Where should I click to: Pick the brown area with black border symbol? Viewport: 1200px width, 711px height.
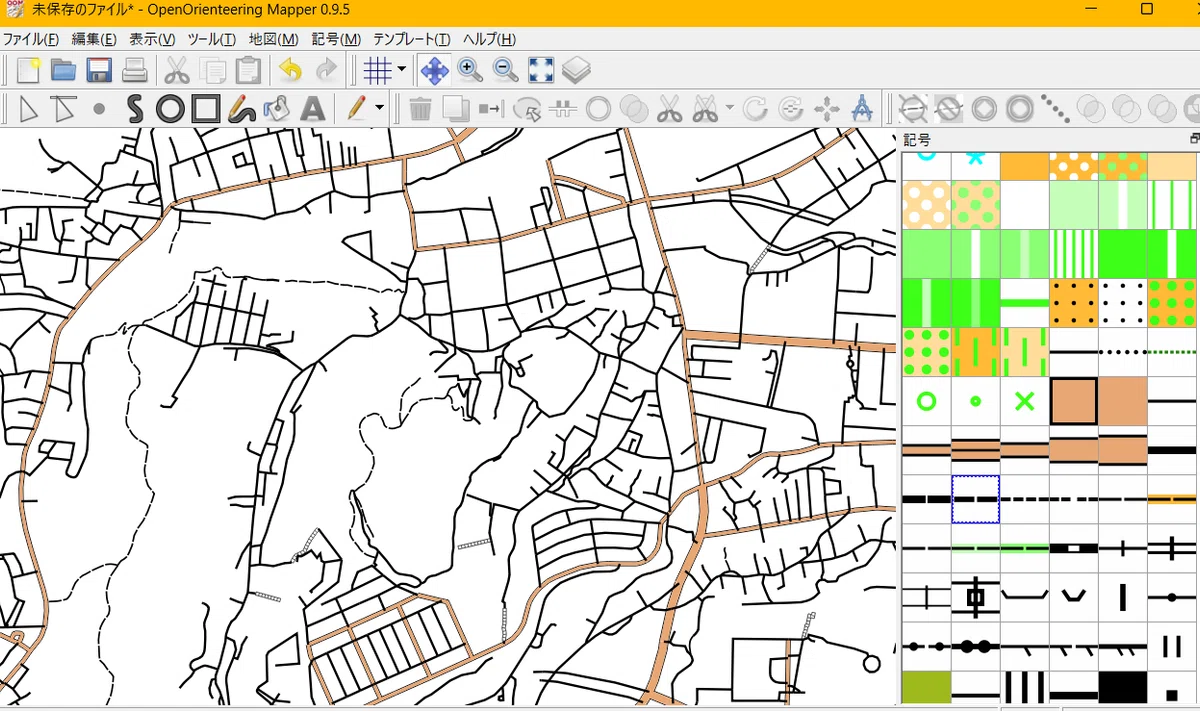click(1074, 401)
